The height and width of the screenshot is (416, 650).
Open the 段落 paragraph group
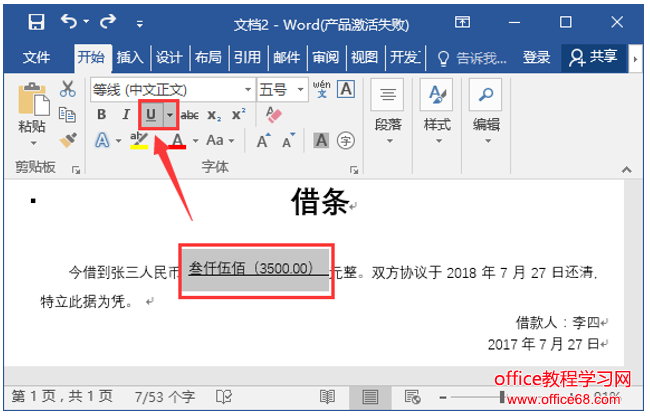388,113
